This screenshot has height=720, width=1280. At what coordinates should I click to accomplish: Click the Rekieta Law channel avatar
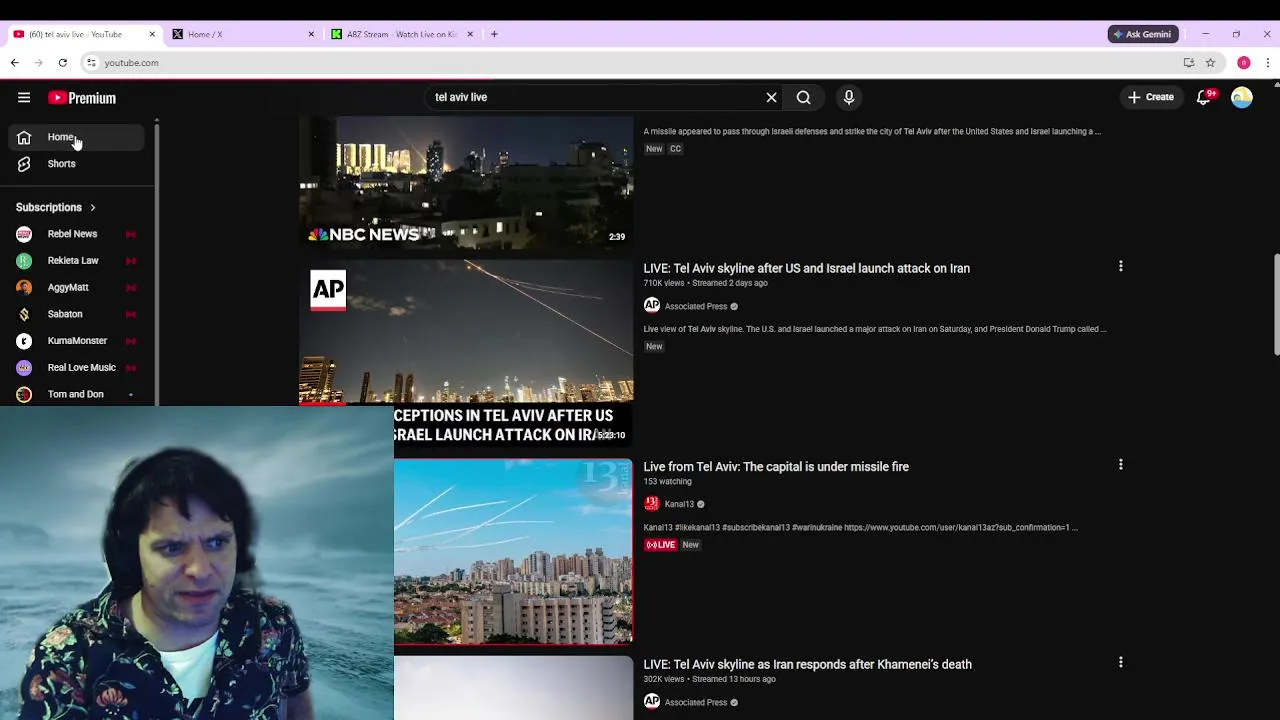pyautogui.click(x=24, y=261)
